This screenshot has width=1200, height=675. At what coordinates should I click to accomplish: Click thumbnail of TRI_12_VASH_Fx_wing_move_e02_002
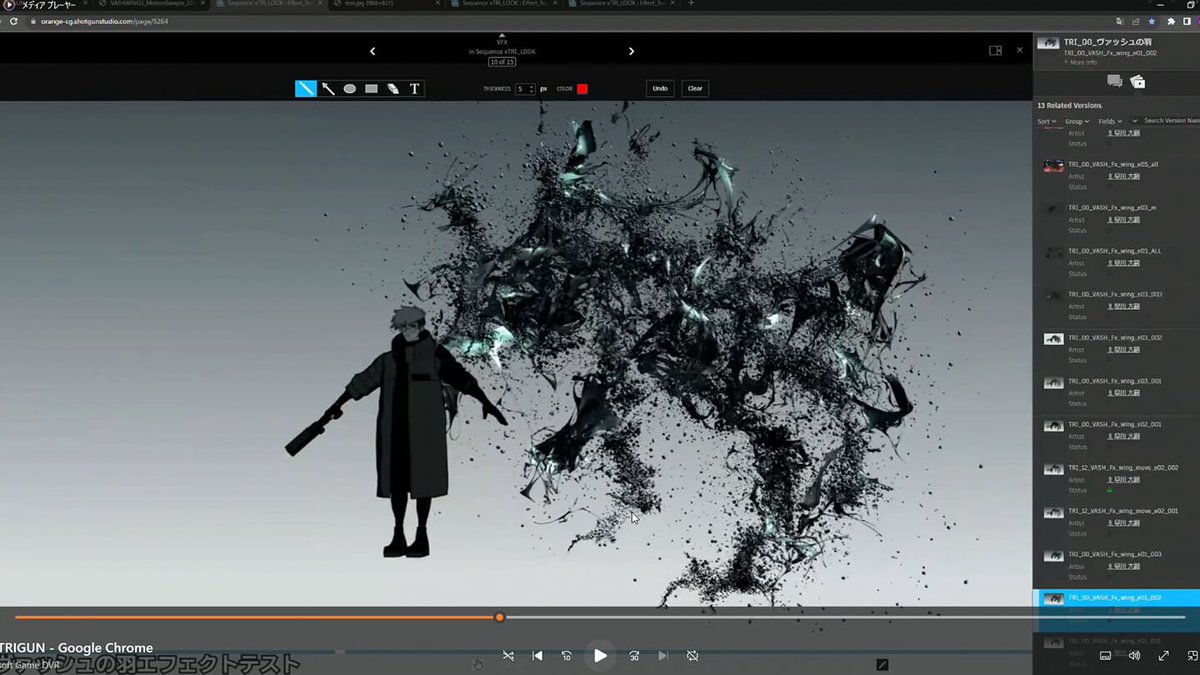1053,470
